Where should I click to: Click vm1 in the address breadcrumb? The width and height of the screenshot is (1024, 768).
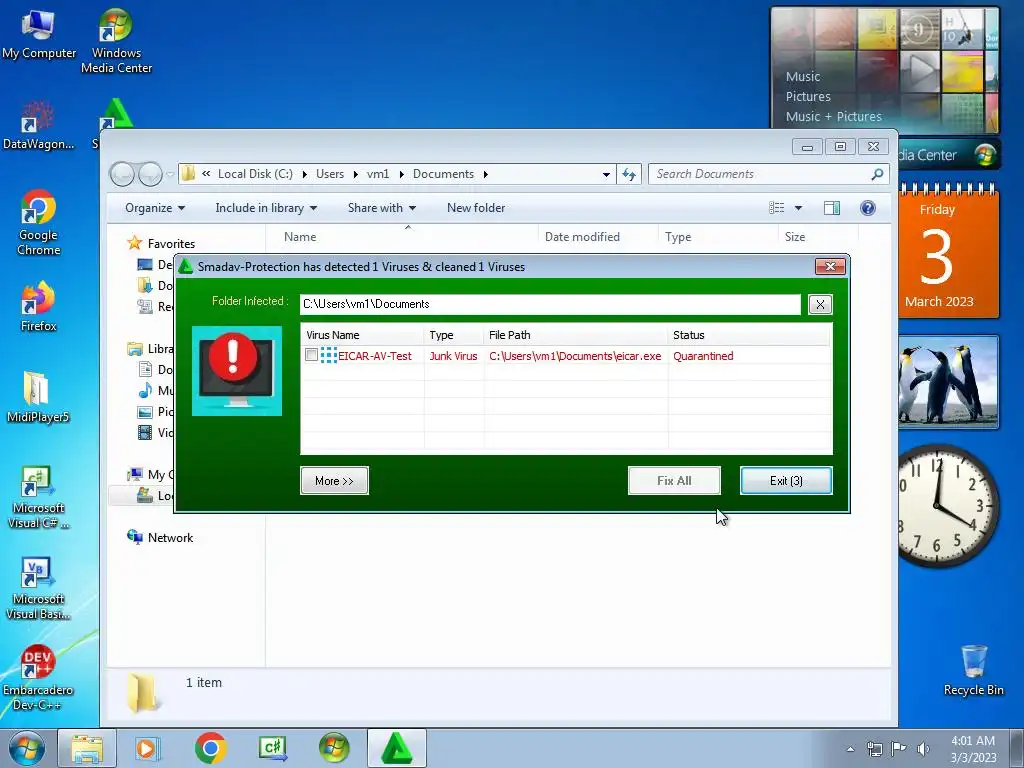coord(377,174)
